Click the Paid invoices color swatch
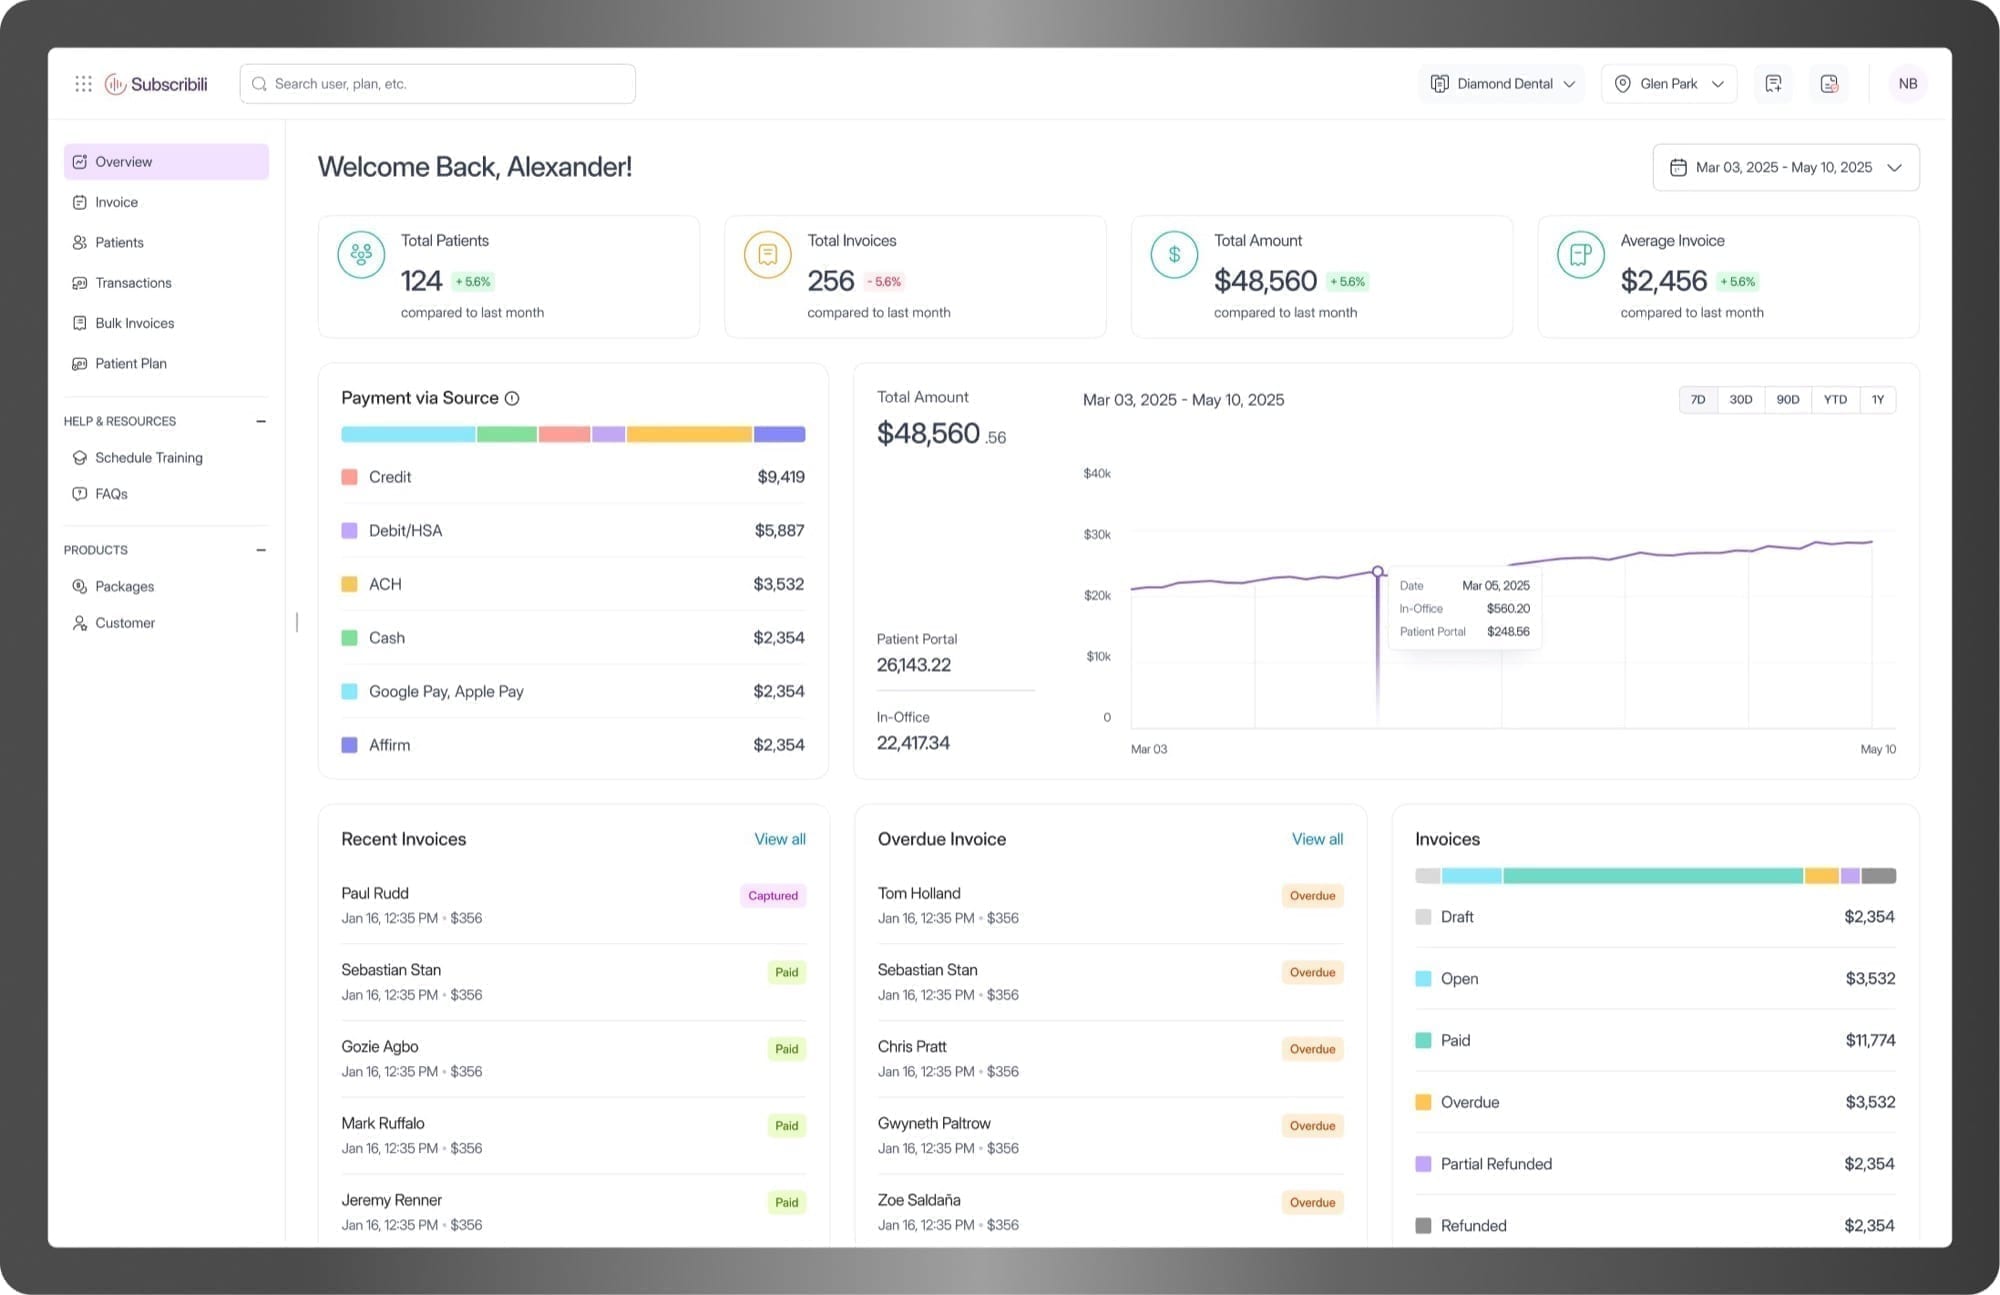This screenshot has width=2000, height=1295. 1423,1041
